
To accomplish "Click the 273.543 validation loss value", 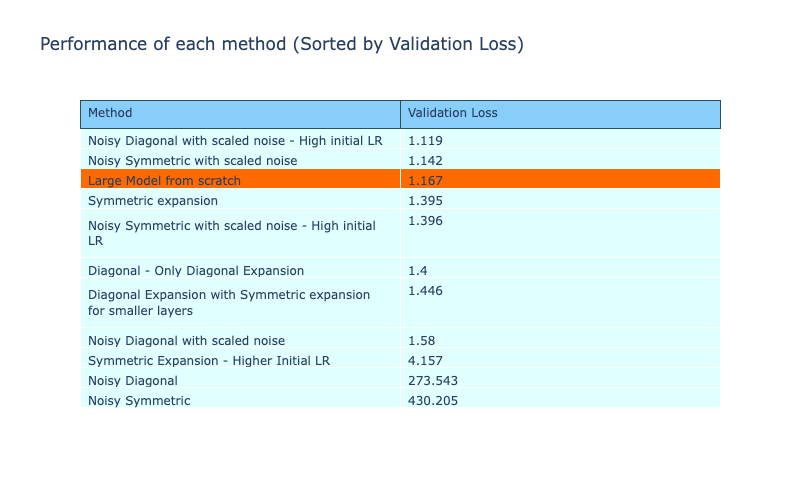I will coord(432,380).
